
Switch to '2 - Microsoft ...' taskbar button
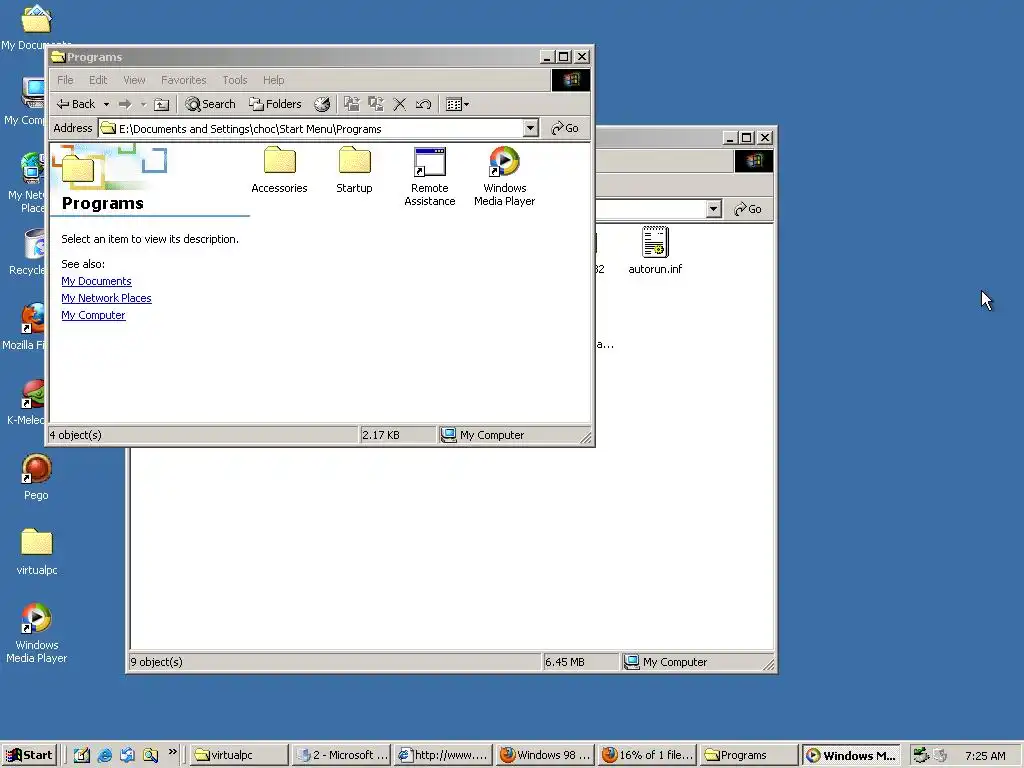[341, 755]
